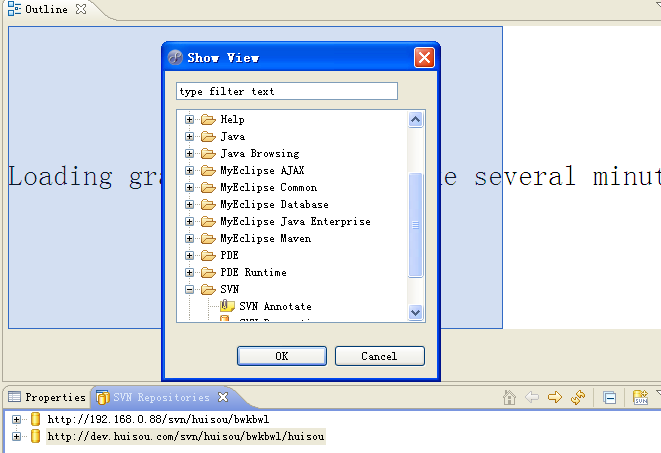Click the Show View dialog title icon
This screenshot has height=453, width=661.
pos(175,57)
